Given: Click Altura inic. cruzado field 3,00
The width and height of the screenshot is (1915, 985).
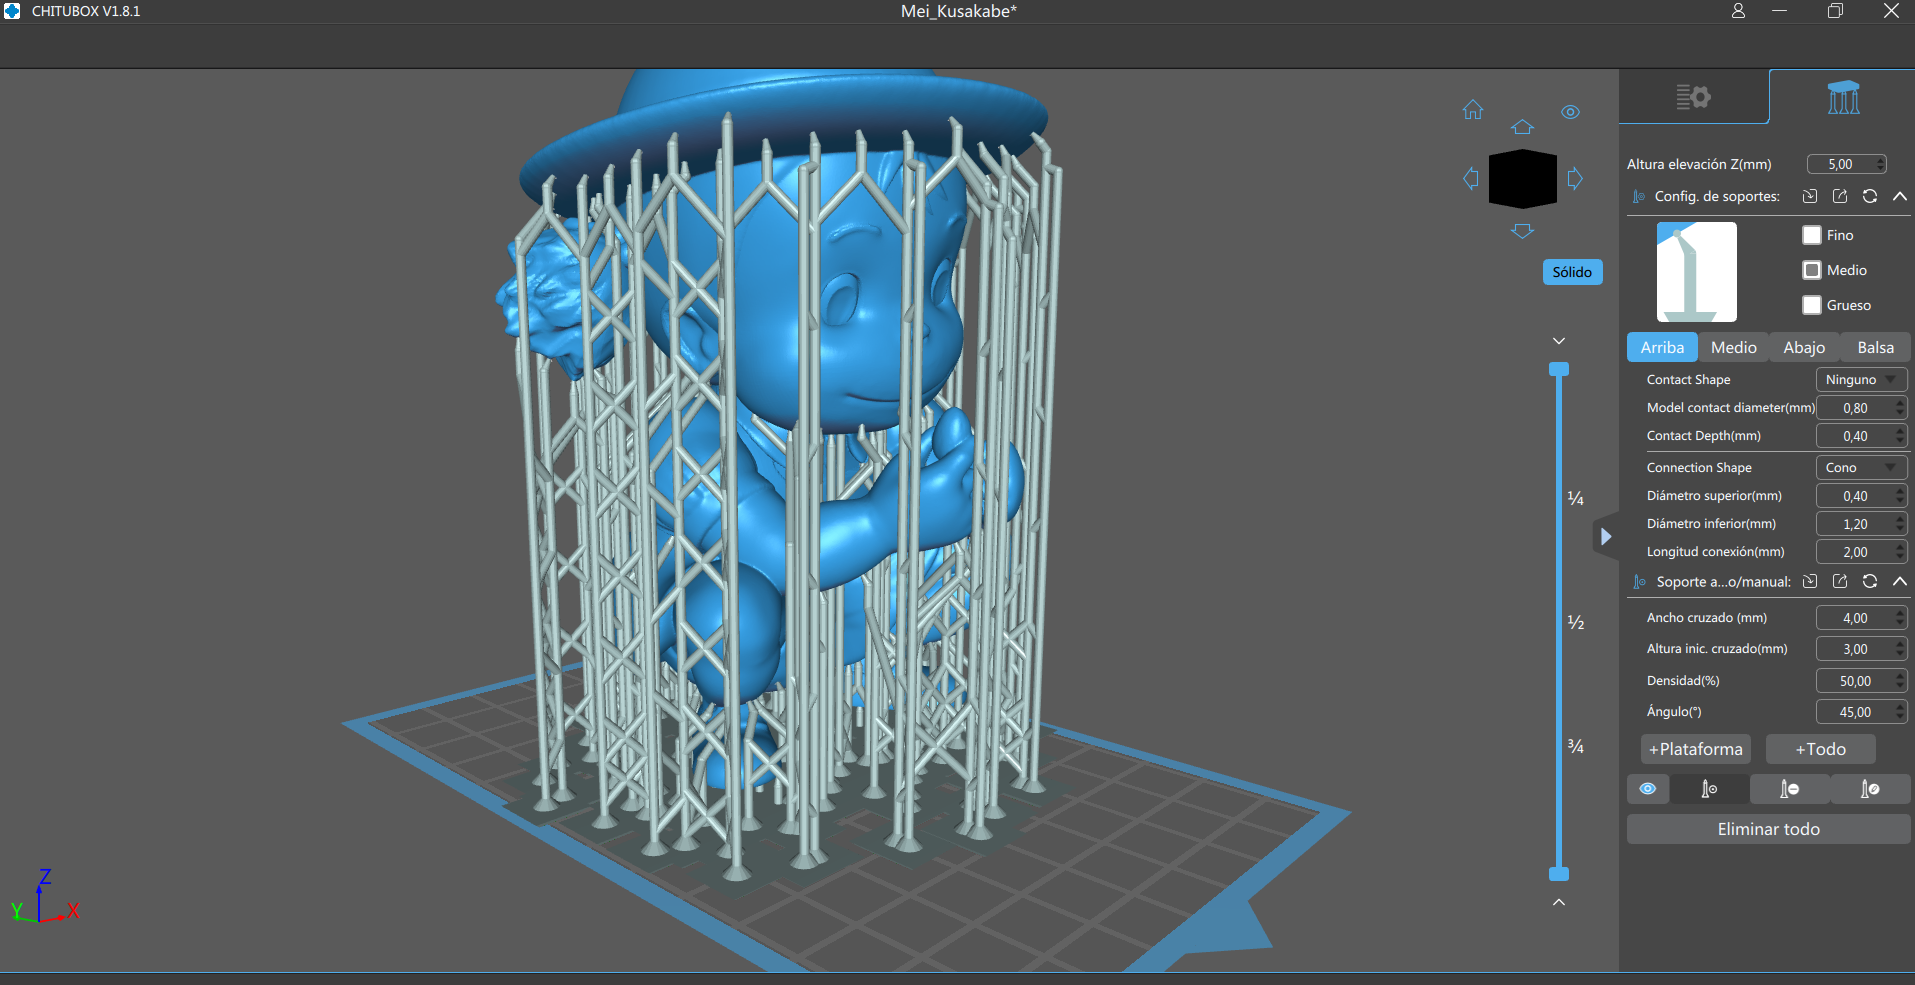Looking at the screenshot, I should pyautogui.click(x=1861, y=649).
